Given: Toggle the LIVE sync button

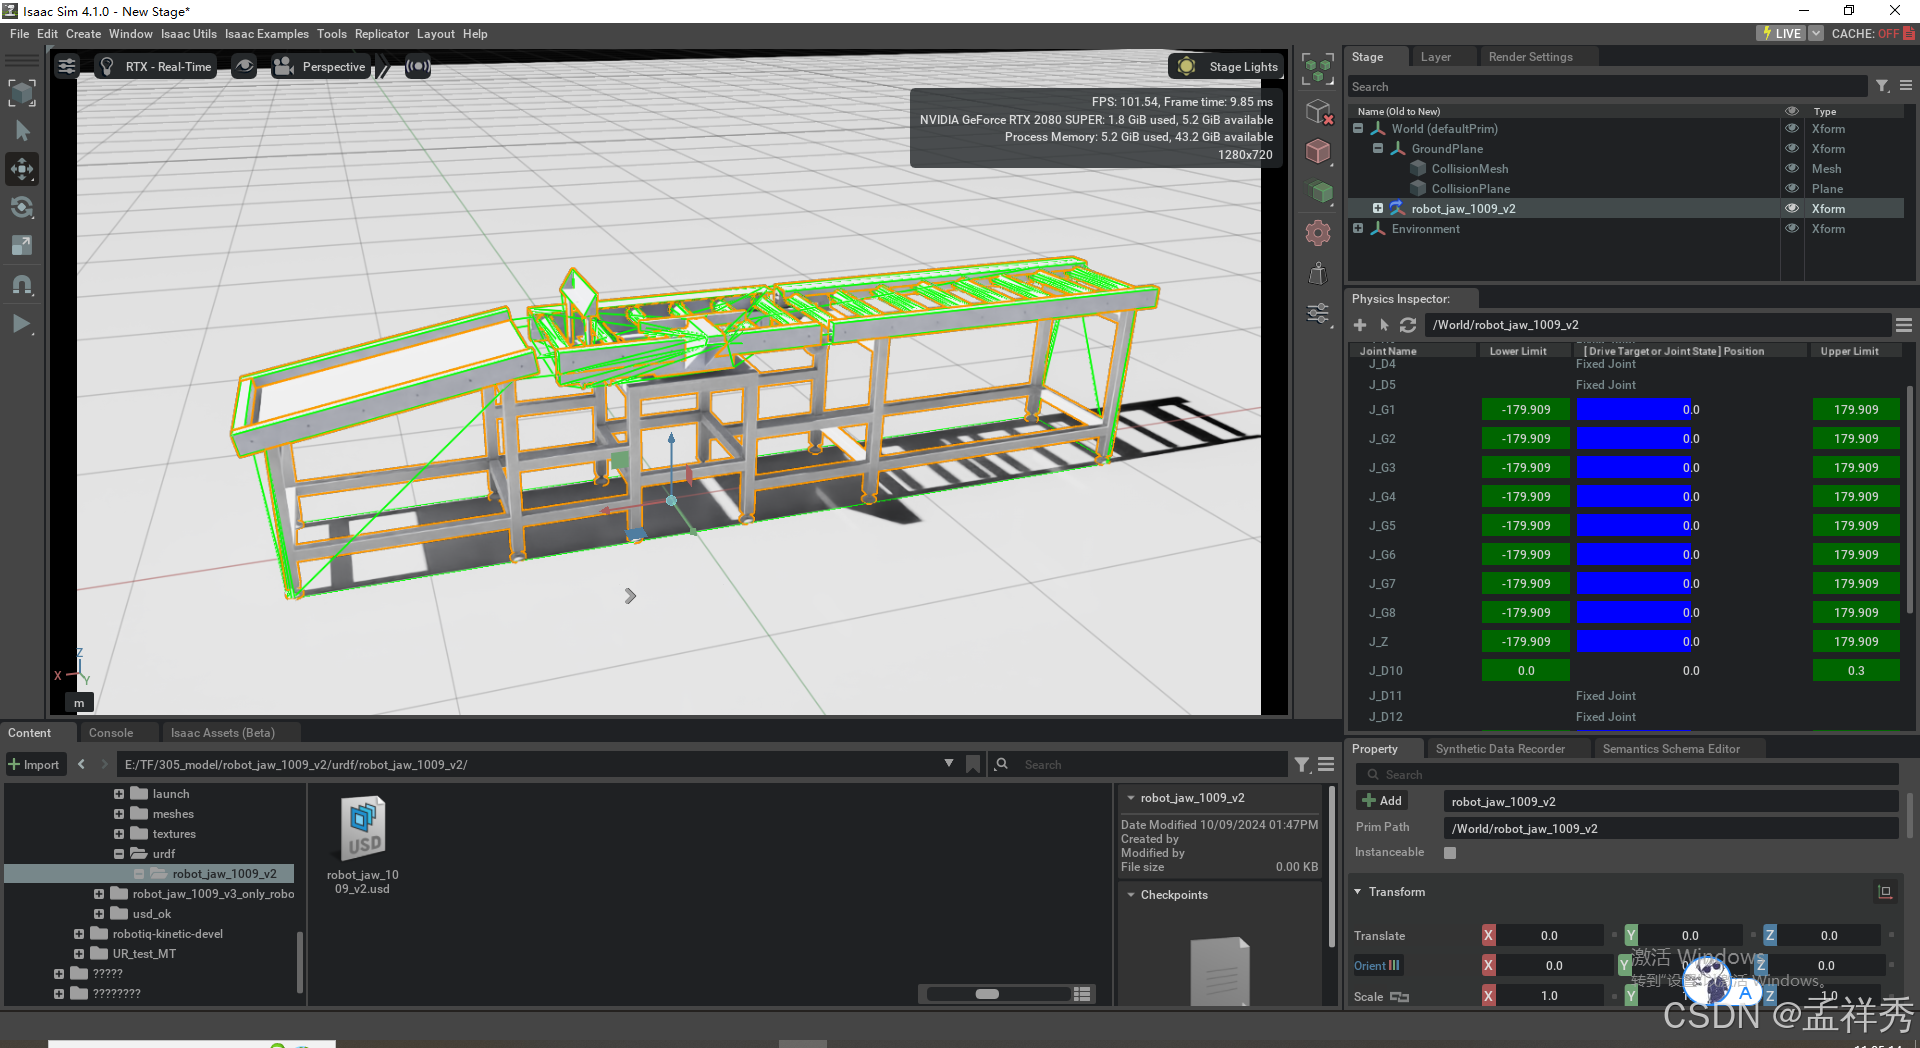Looking at the screenshot, I should 1781,33.
